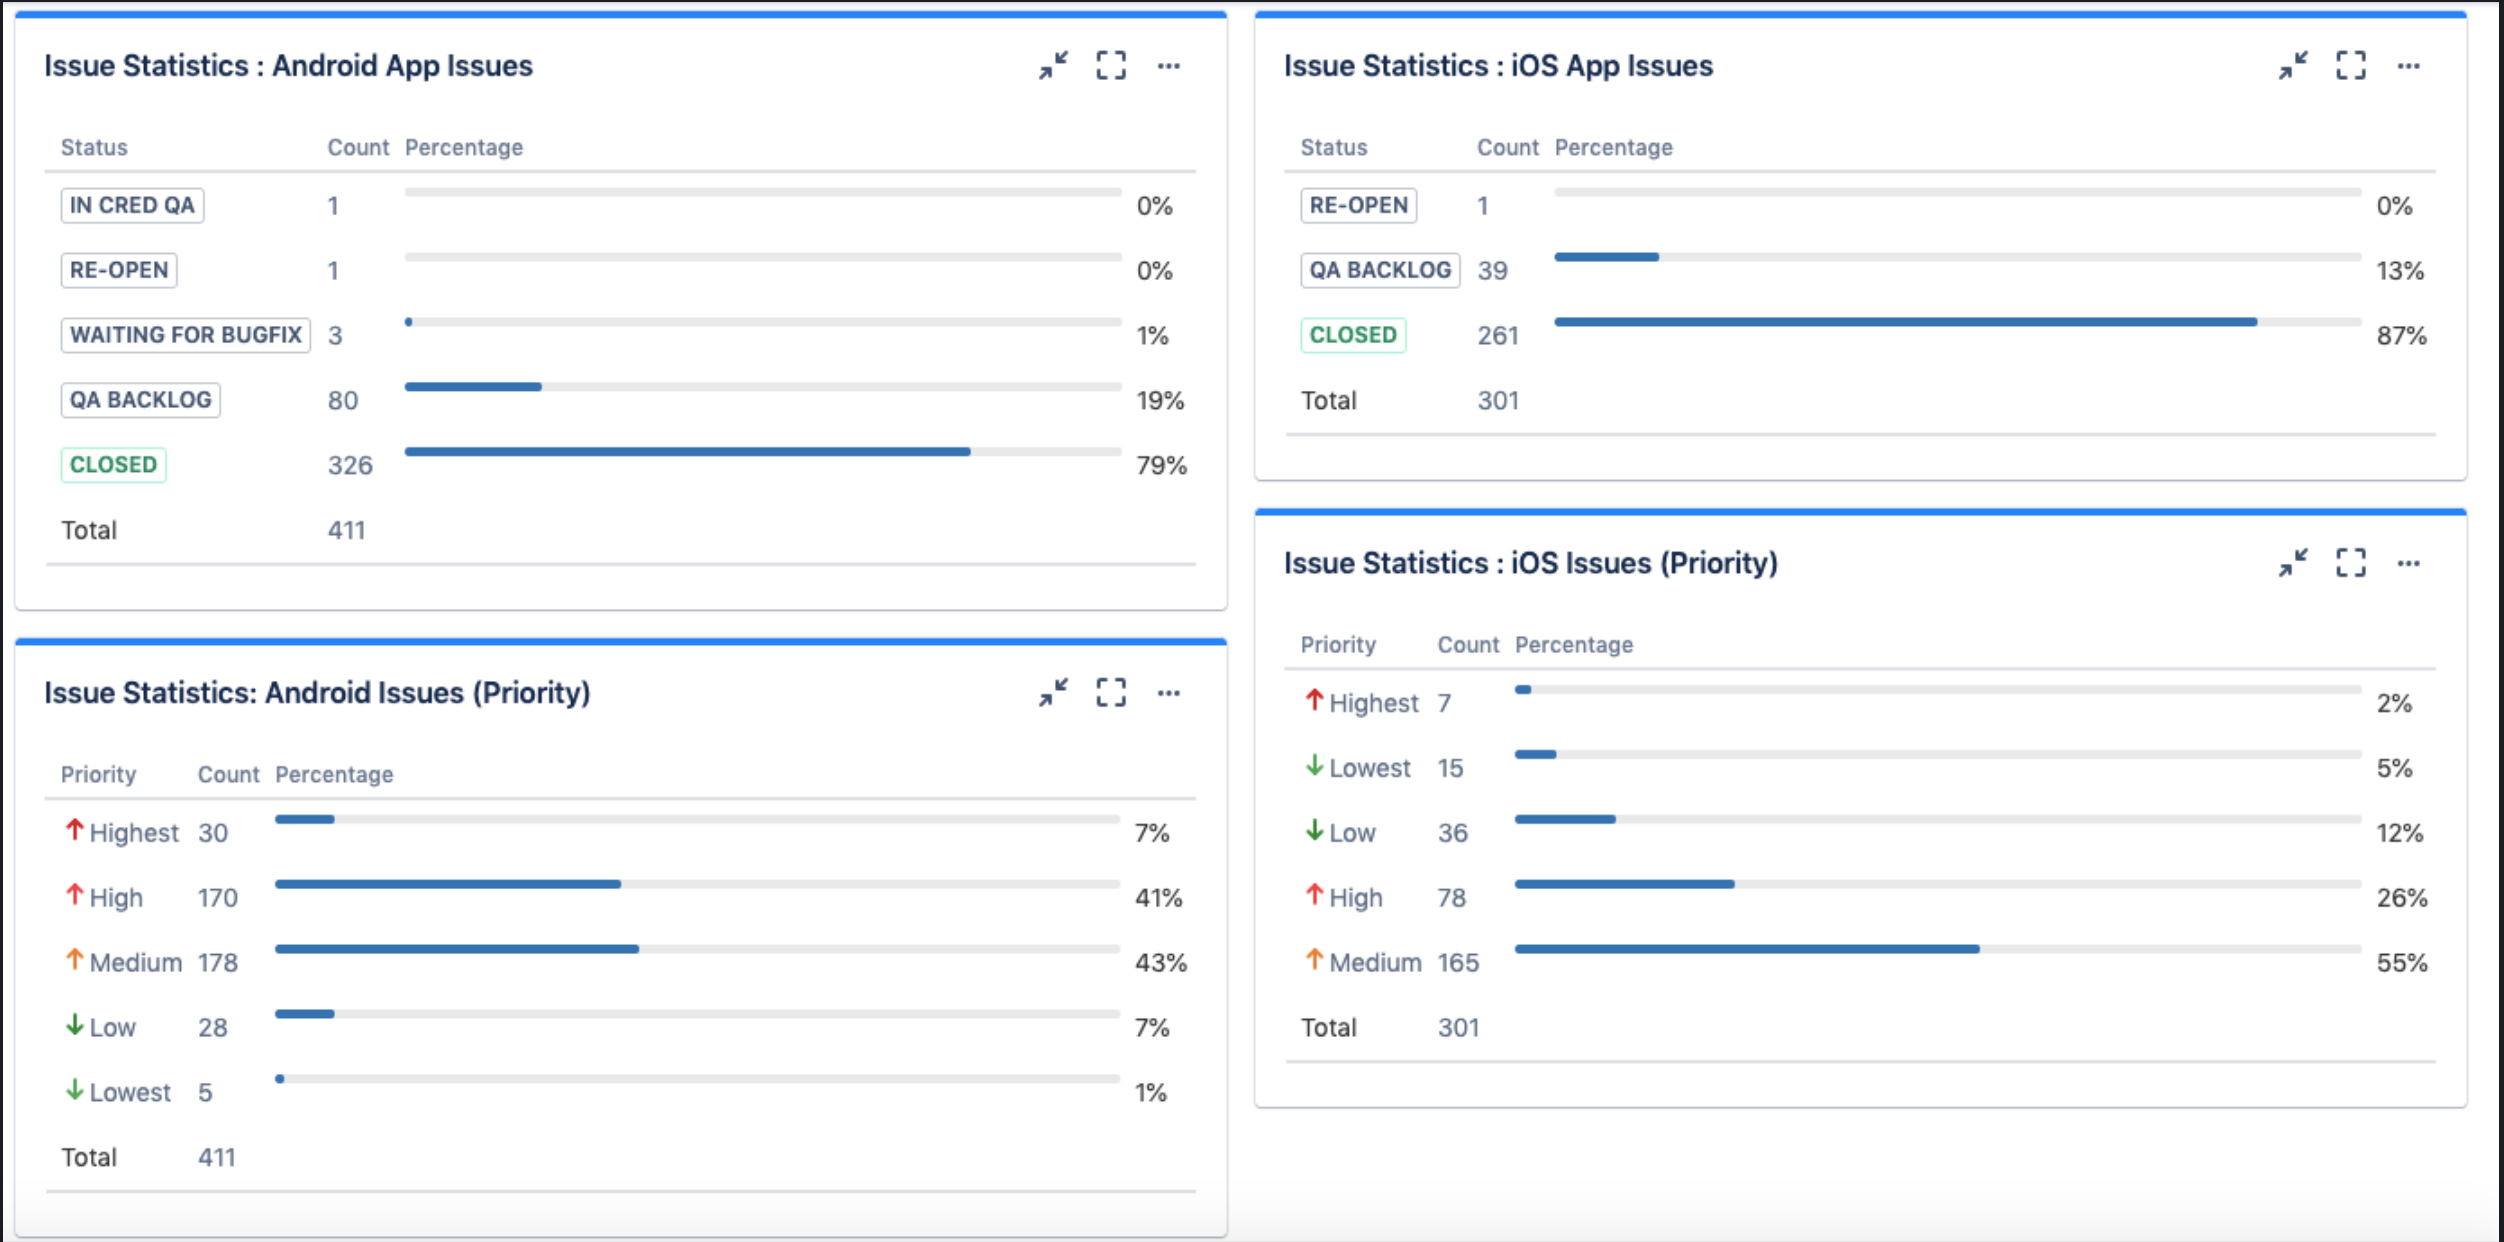Click the IN CRED QA status lozenge
Viewport: 2504px width, 1242px height.
131,205
